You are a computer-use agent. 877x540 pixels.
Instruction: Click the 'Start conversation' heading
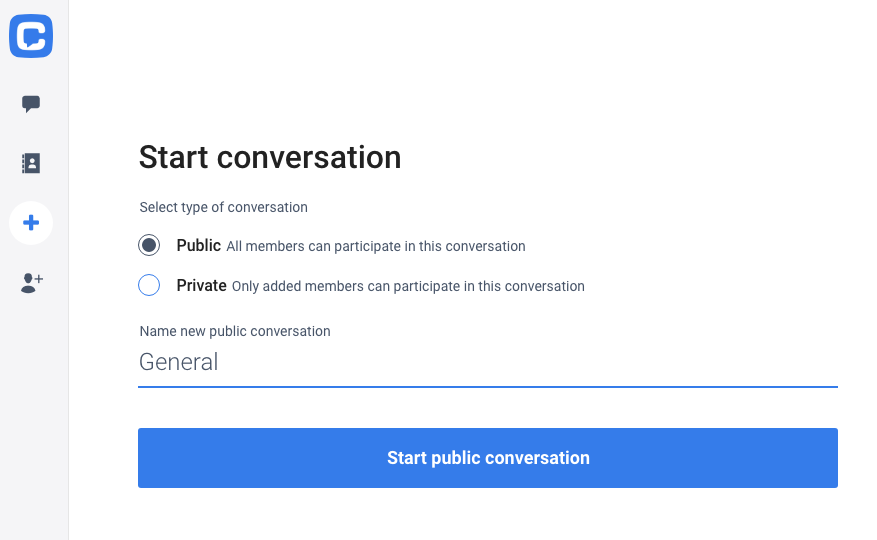click(x=270, y=157)
